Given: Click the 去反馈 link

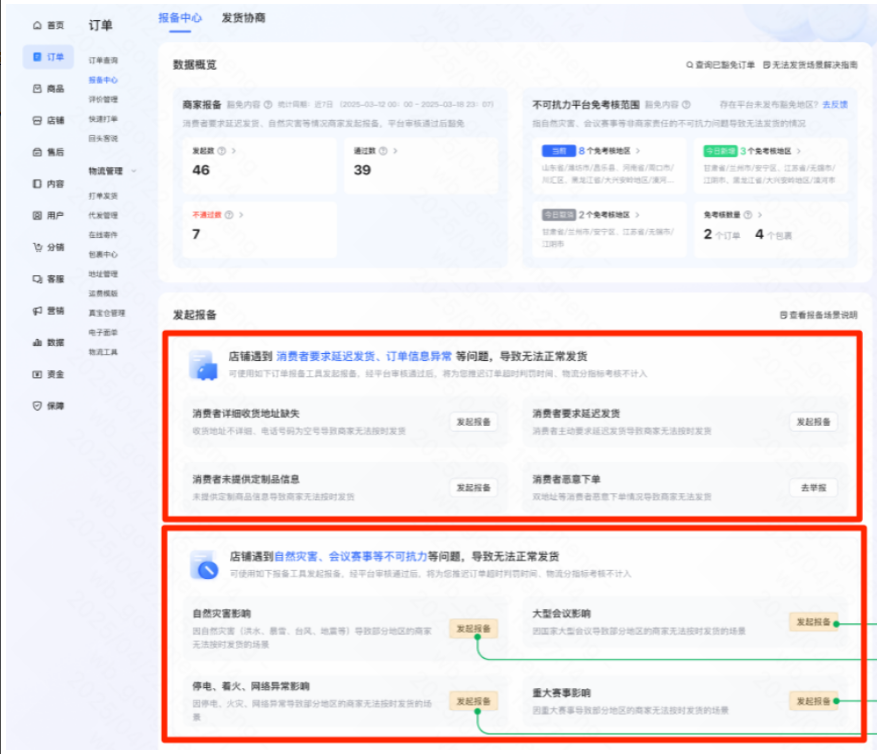Looking at the screenshot, I should [835, 105].
